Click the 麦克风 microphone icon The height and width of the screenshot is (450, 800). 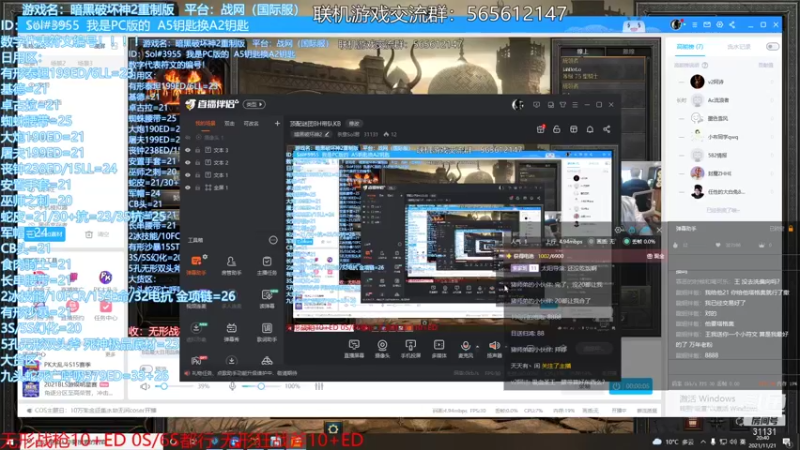click(465, 348)
